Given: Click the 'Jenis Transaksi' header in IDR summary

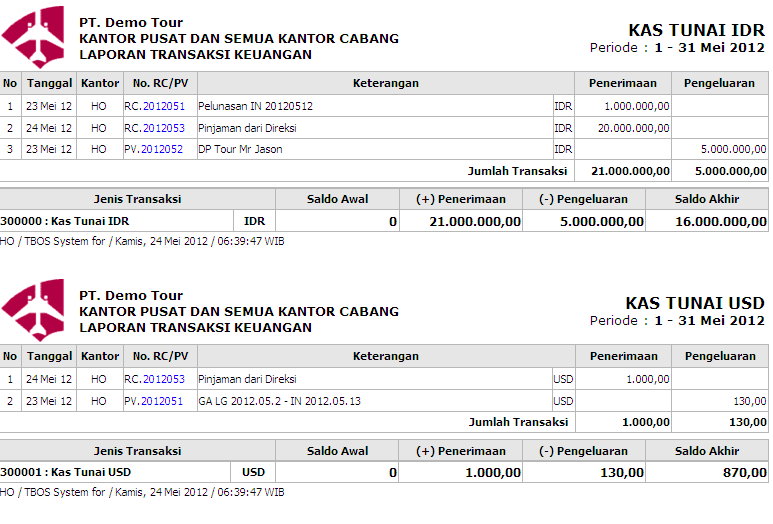Looking at the screenshot, I should 138,199.
